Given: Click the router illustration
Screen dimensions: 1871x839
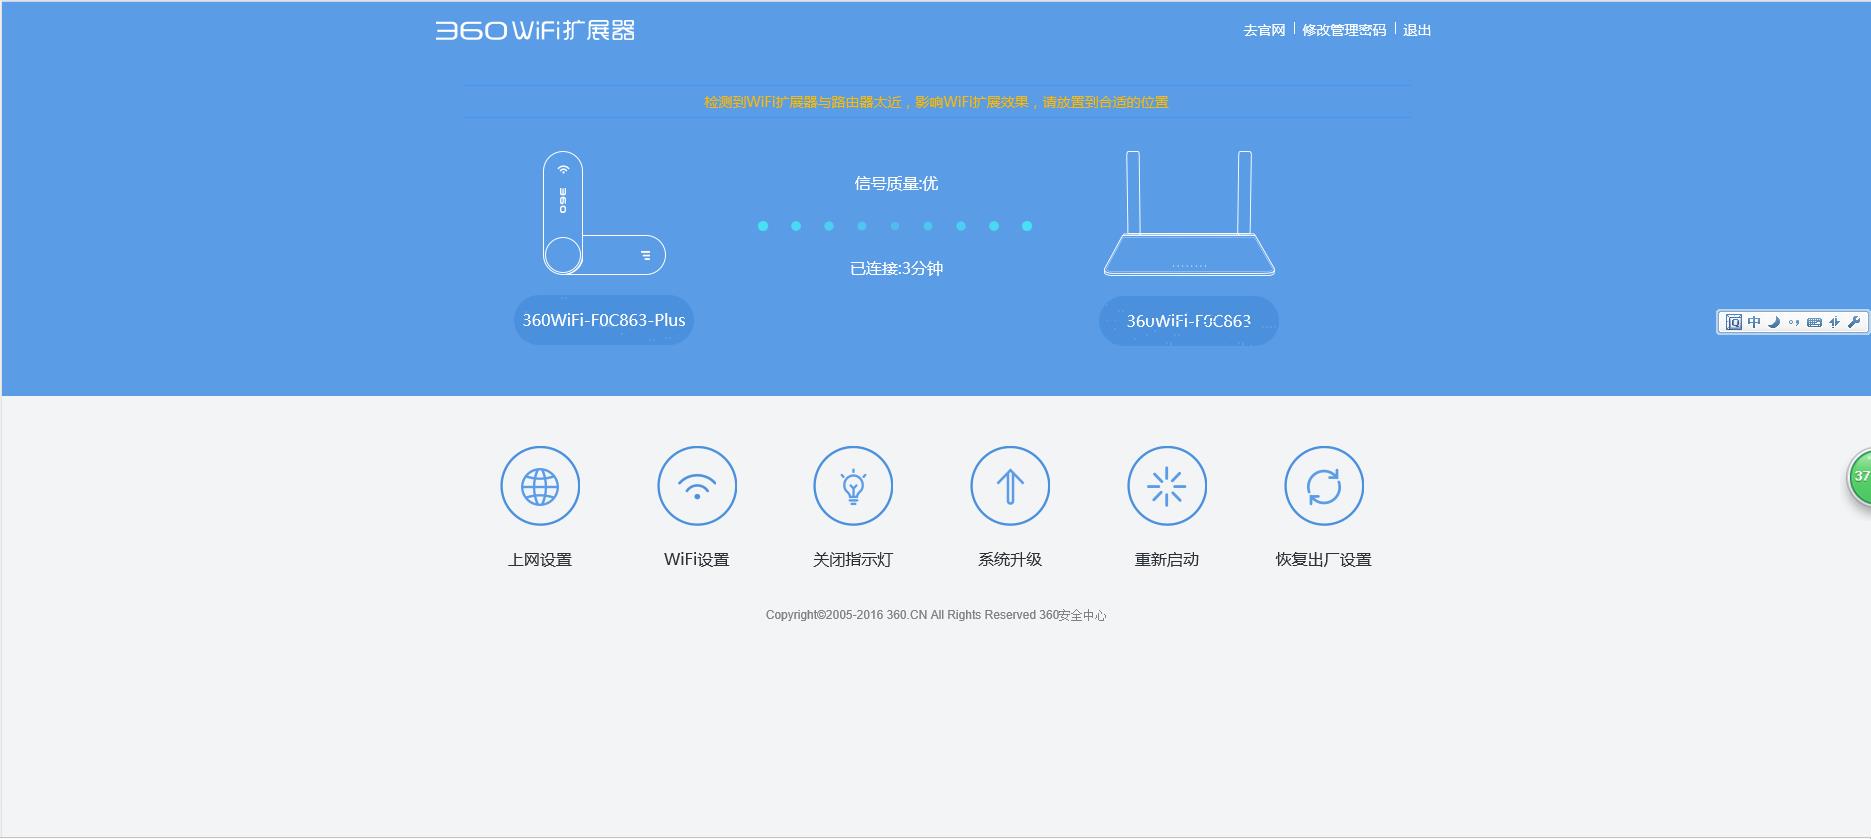Looking at the screenshot, I should [x=1189, y=213].
